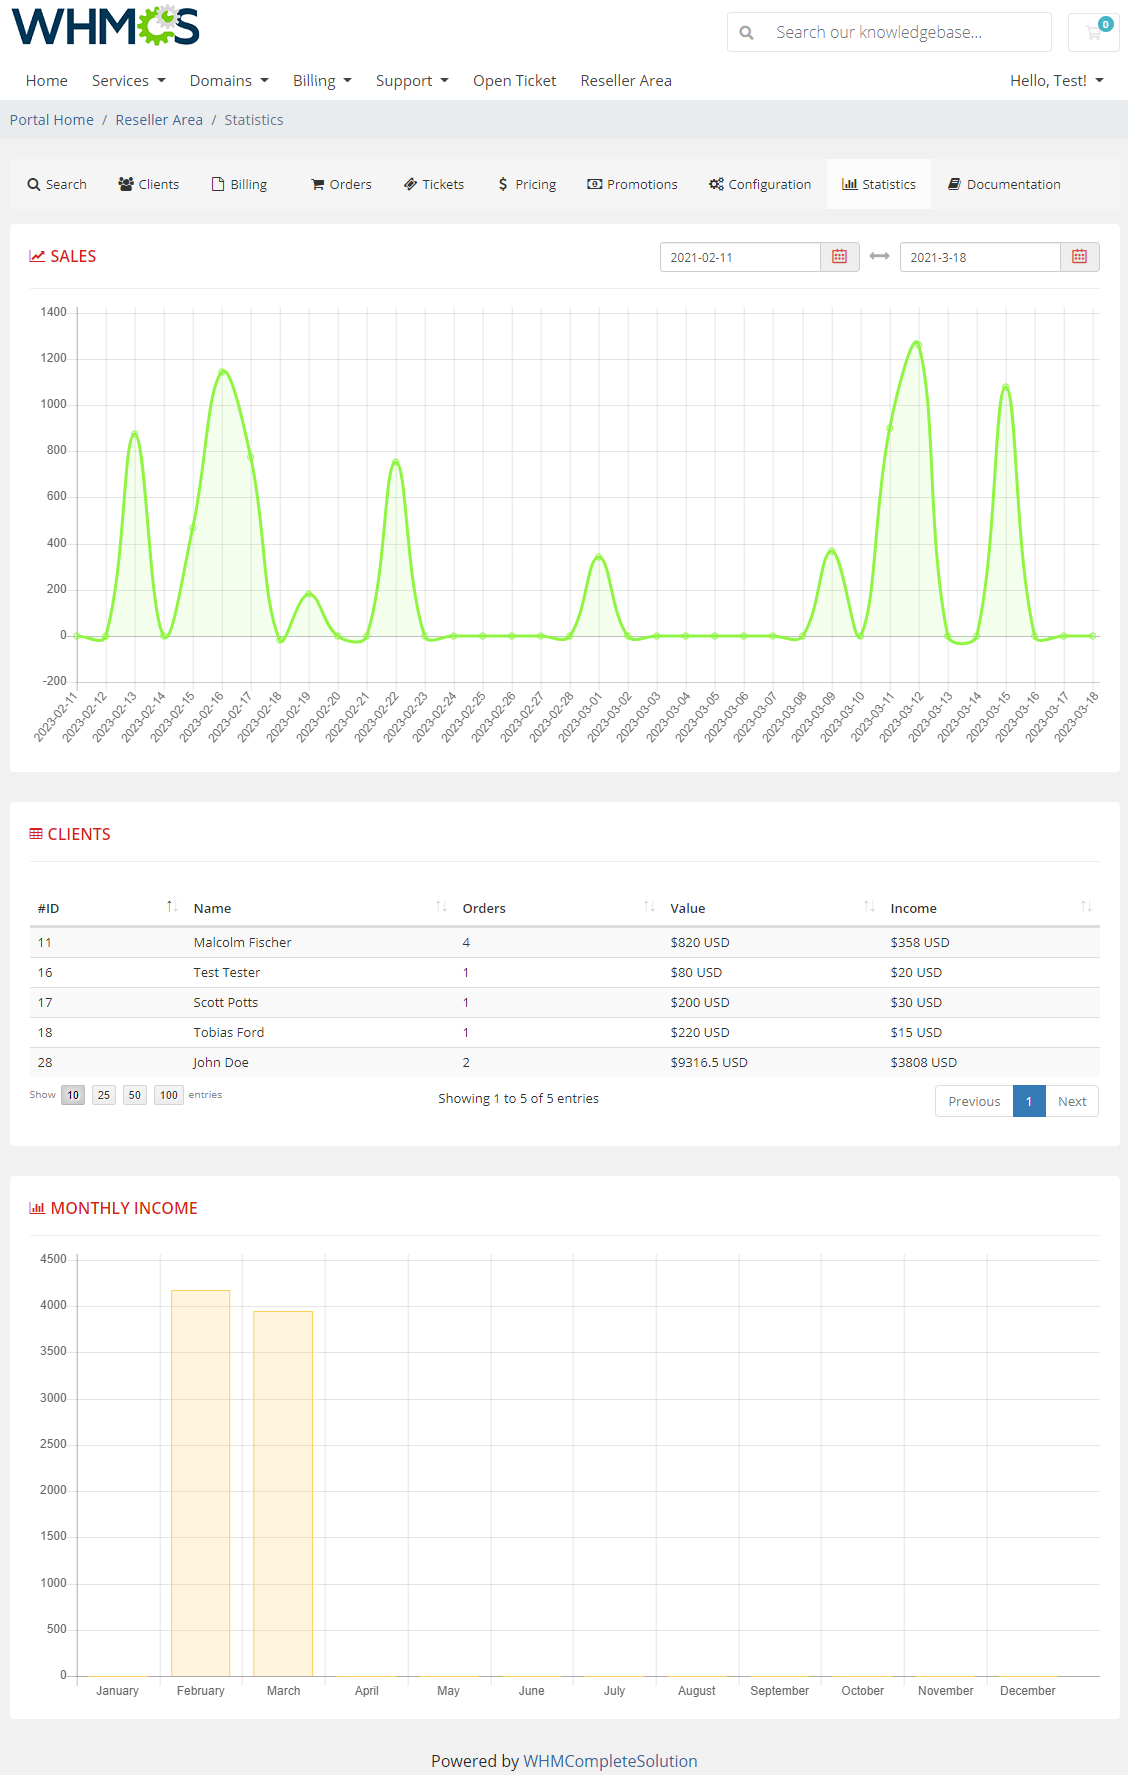Switch to the Promotions tab
The width and height of the screenshot is (1128, 1775).
pos(632,184)
